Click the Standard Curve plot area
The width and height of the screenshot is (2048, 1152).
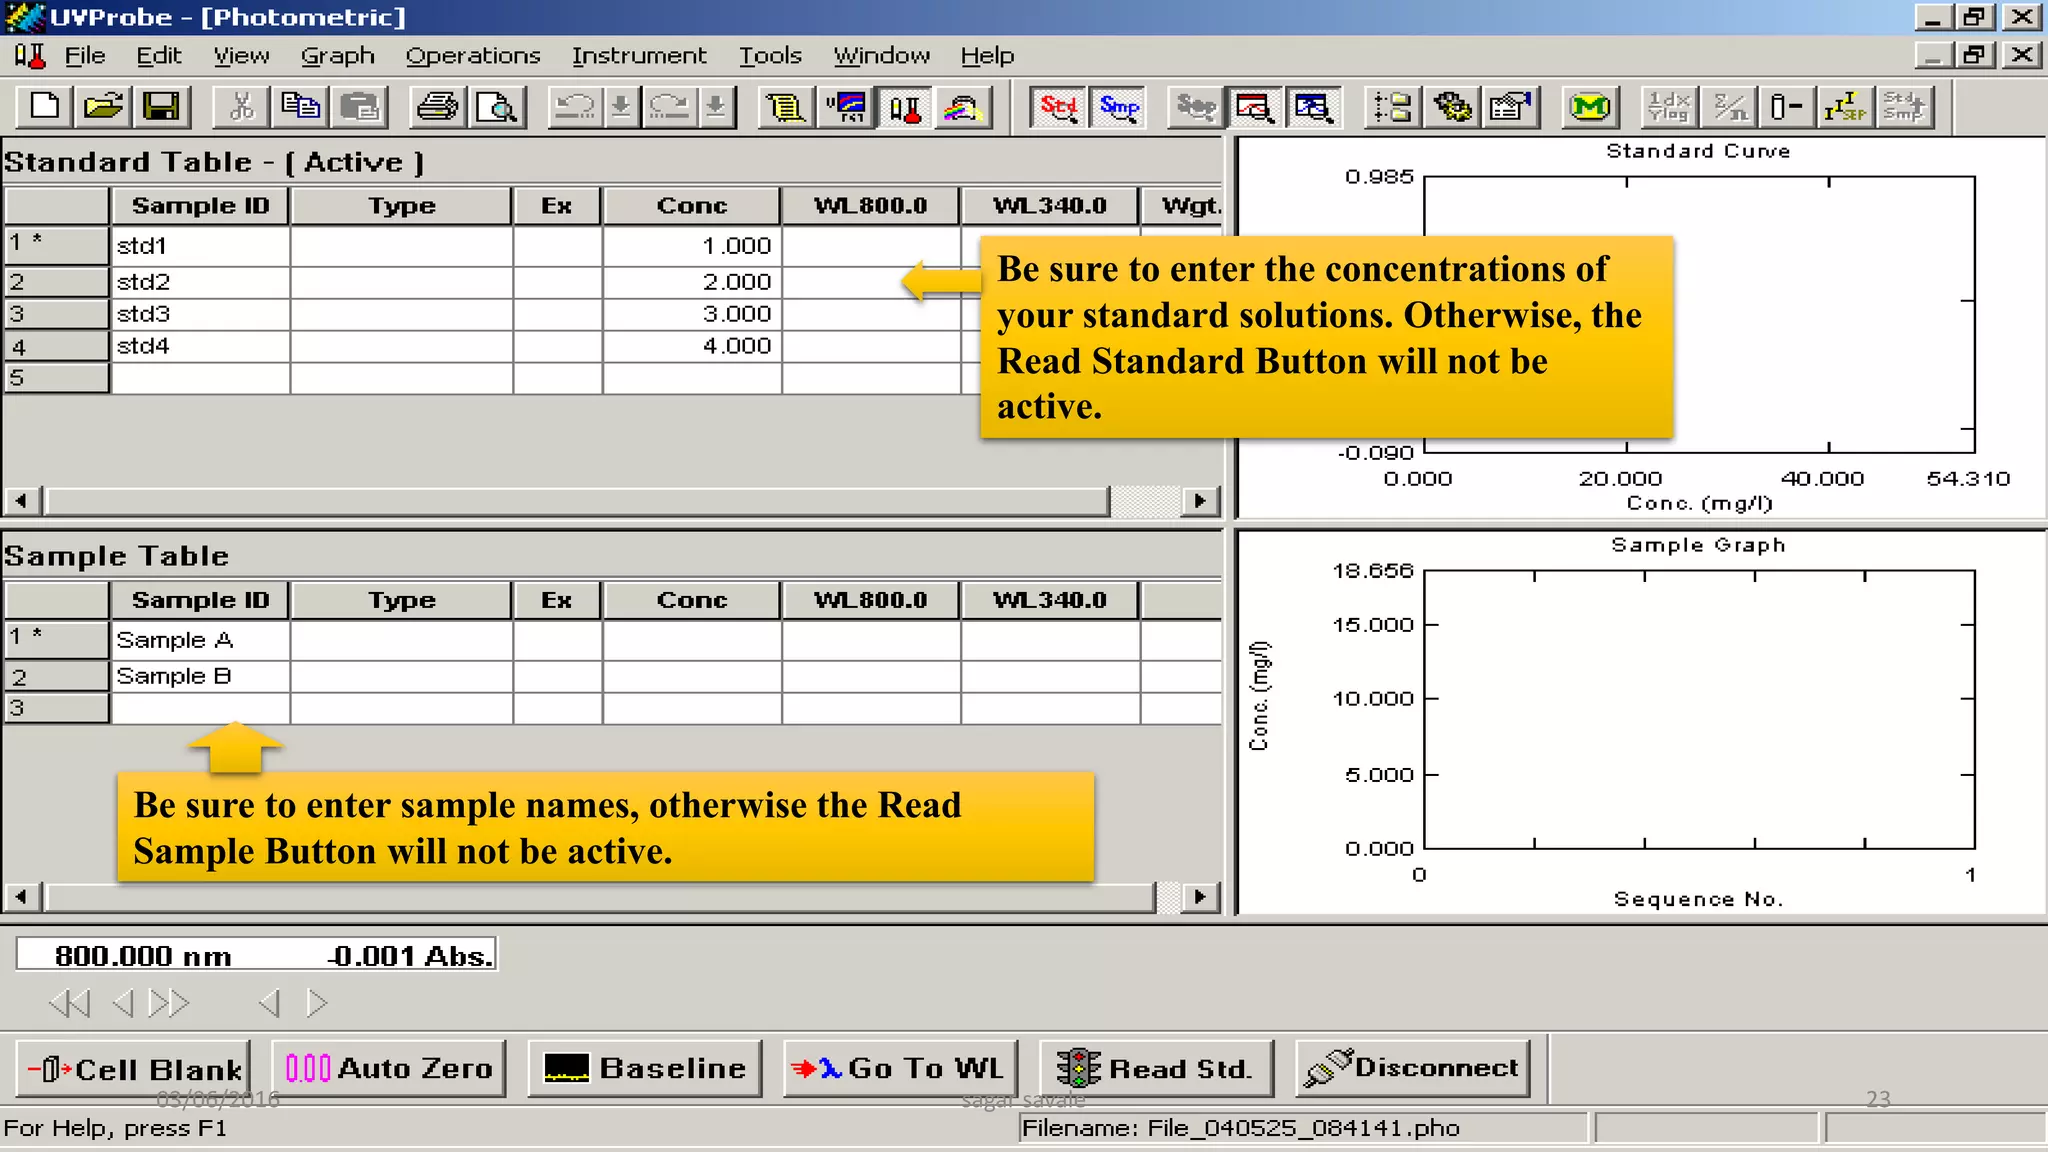[1699, 315]
